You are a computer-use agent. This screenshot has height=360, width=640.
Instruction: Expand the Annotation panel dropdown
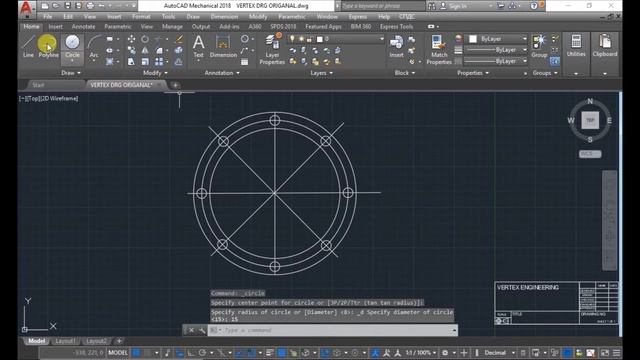coord(222,73)
